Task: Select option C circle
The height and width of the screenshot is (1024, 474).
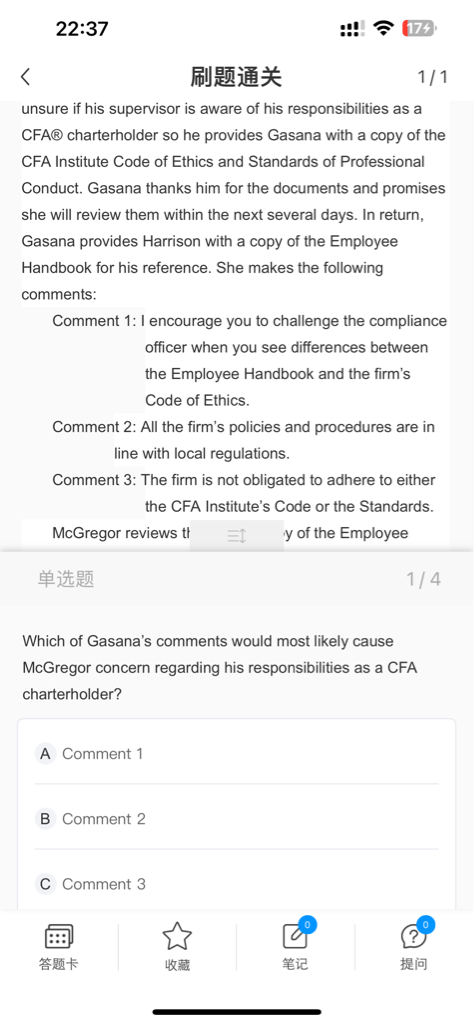Action: (x=45, y=884)
